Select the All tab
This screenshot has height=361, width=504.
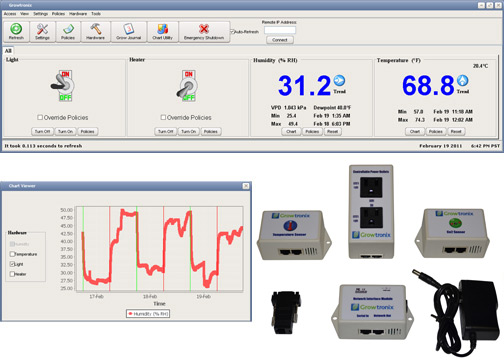pos(8,51)
